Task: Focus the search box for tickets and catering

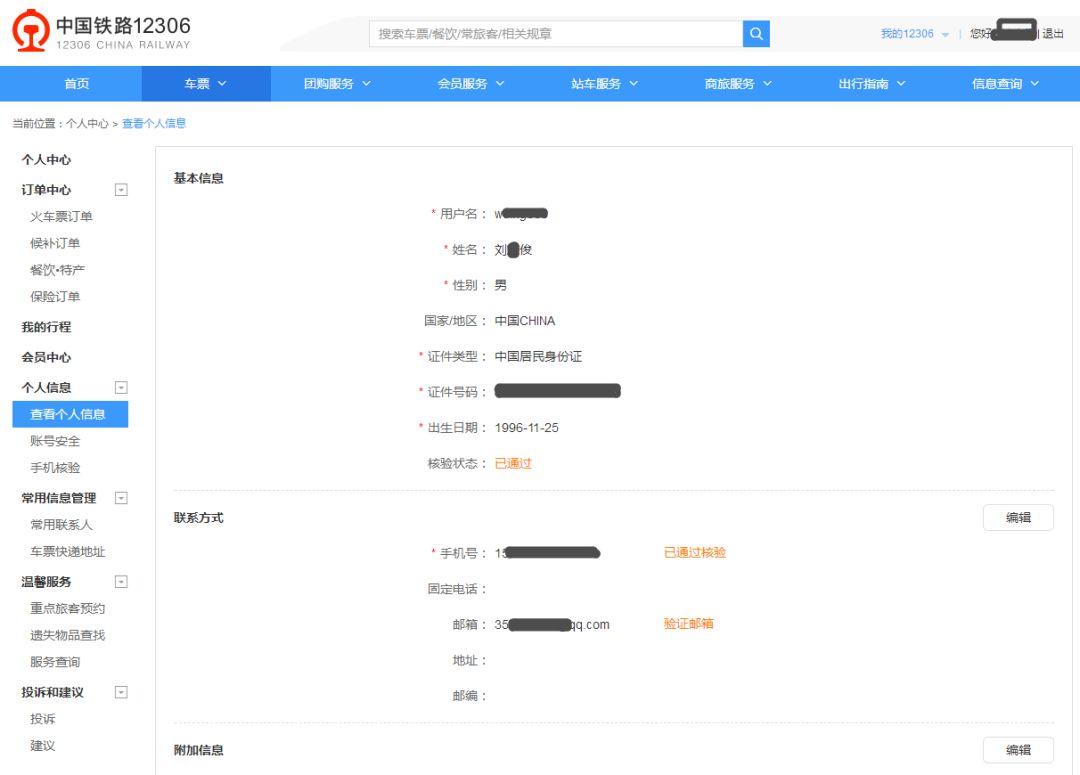Action: tap(556, 34)
